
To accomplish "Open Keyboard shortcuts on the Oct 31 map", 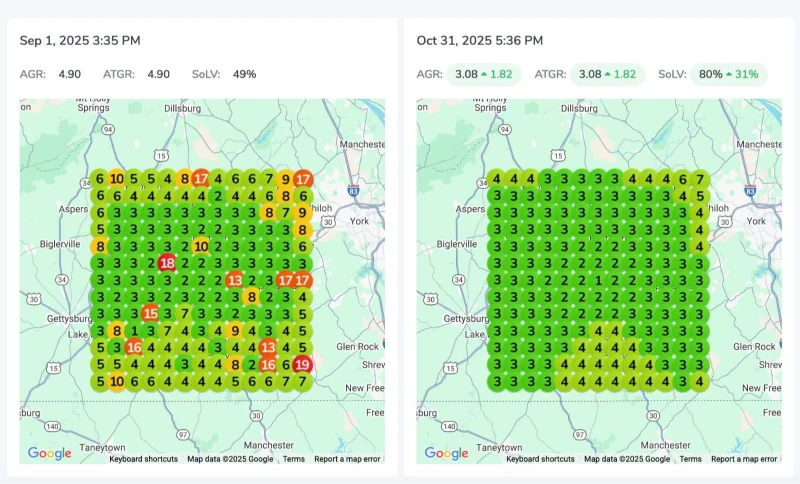I will (540, 459).
